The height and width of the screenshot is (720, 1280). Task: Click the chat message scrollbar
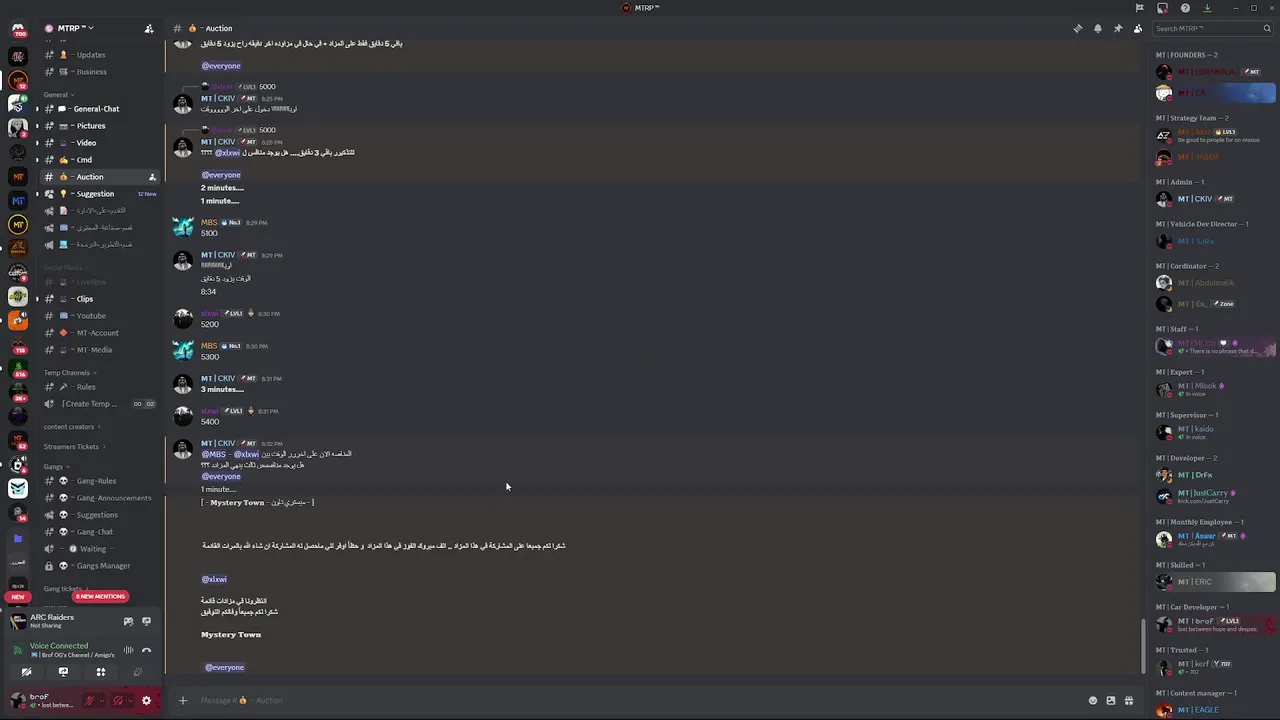click(1144, 645)
